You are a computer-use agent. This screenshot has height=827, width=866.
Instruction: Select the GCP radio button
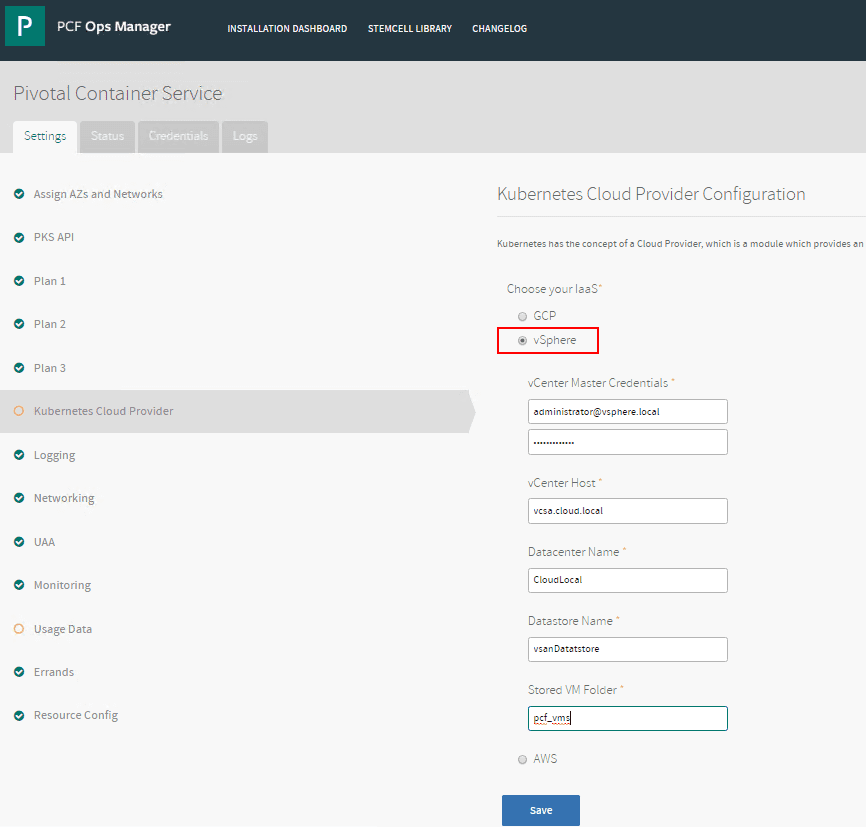(522, 316)
